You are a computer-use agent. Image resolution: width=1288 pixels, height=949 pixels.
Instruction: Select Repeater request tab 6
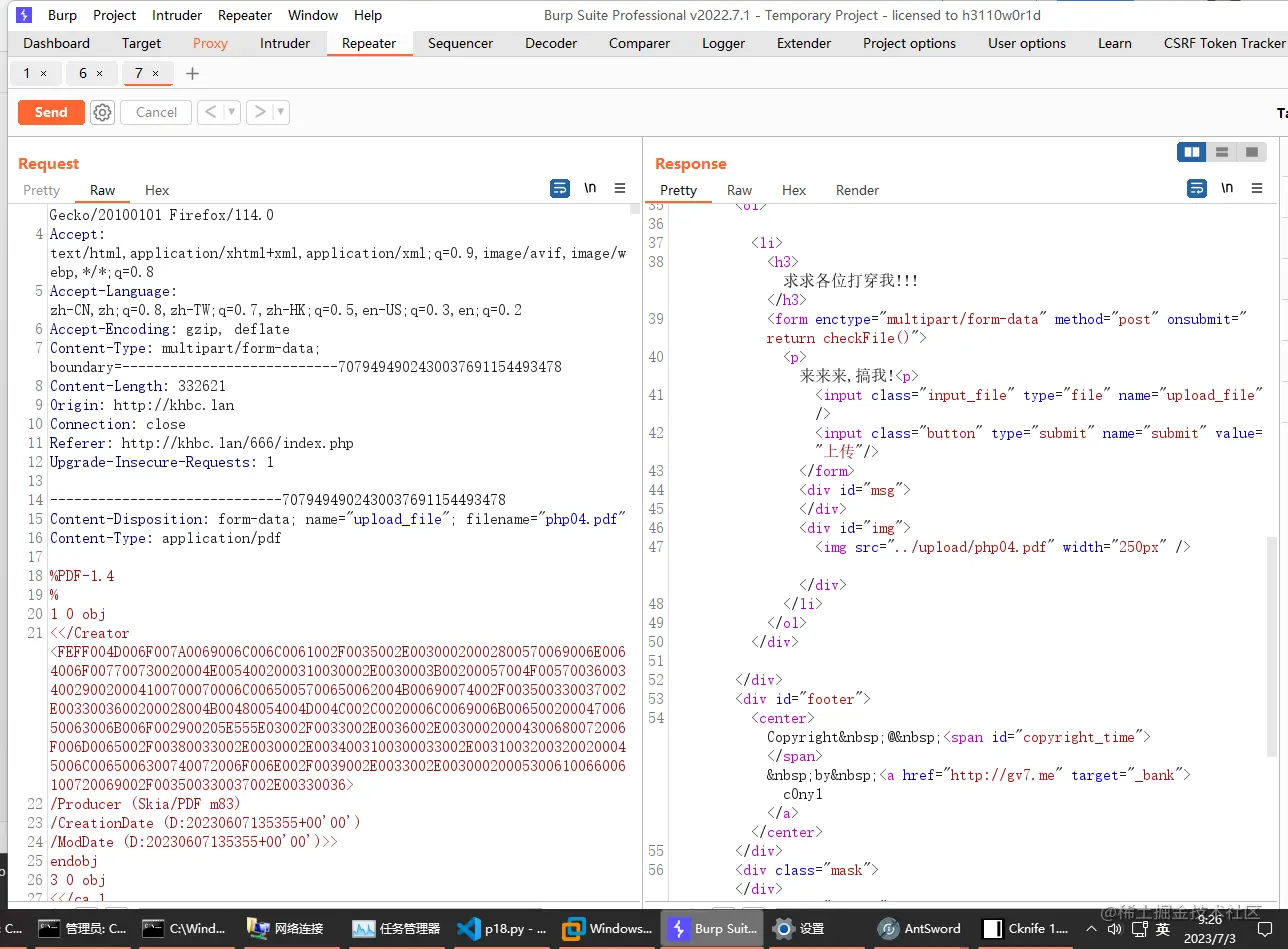(83, 73)
